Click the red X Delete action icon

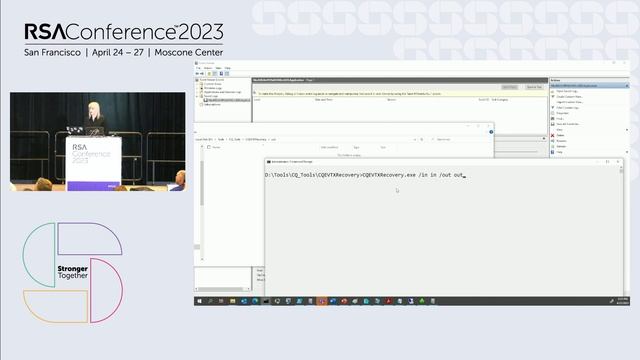point(553,136)
